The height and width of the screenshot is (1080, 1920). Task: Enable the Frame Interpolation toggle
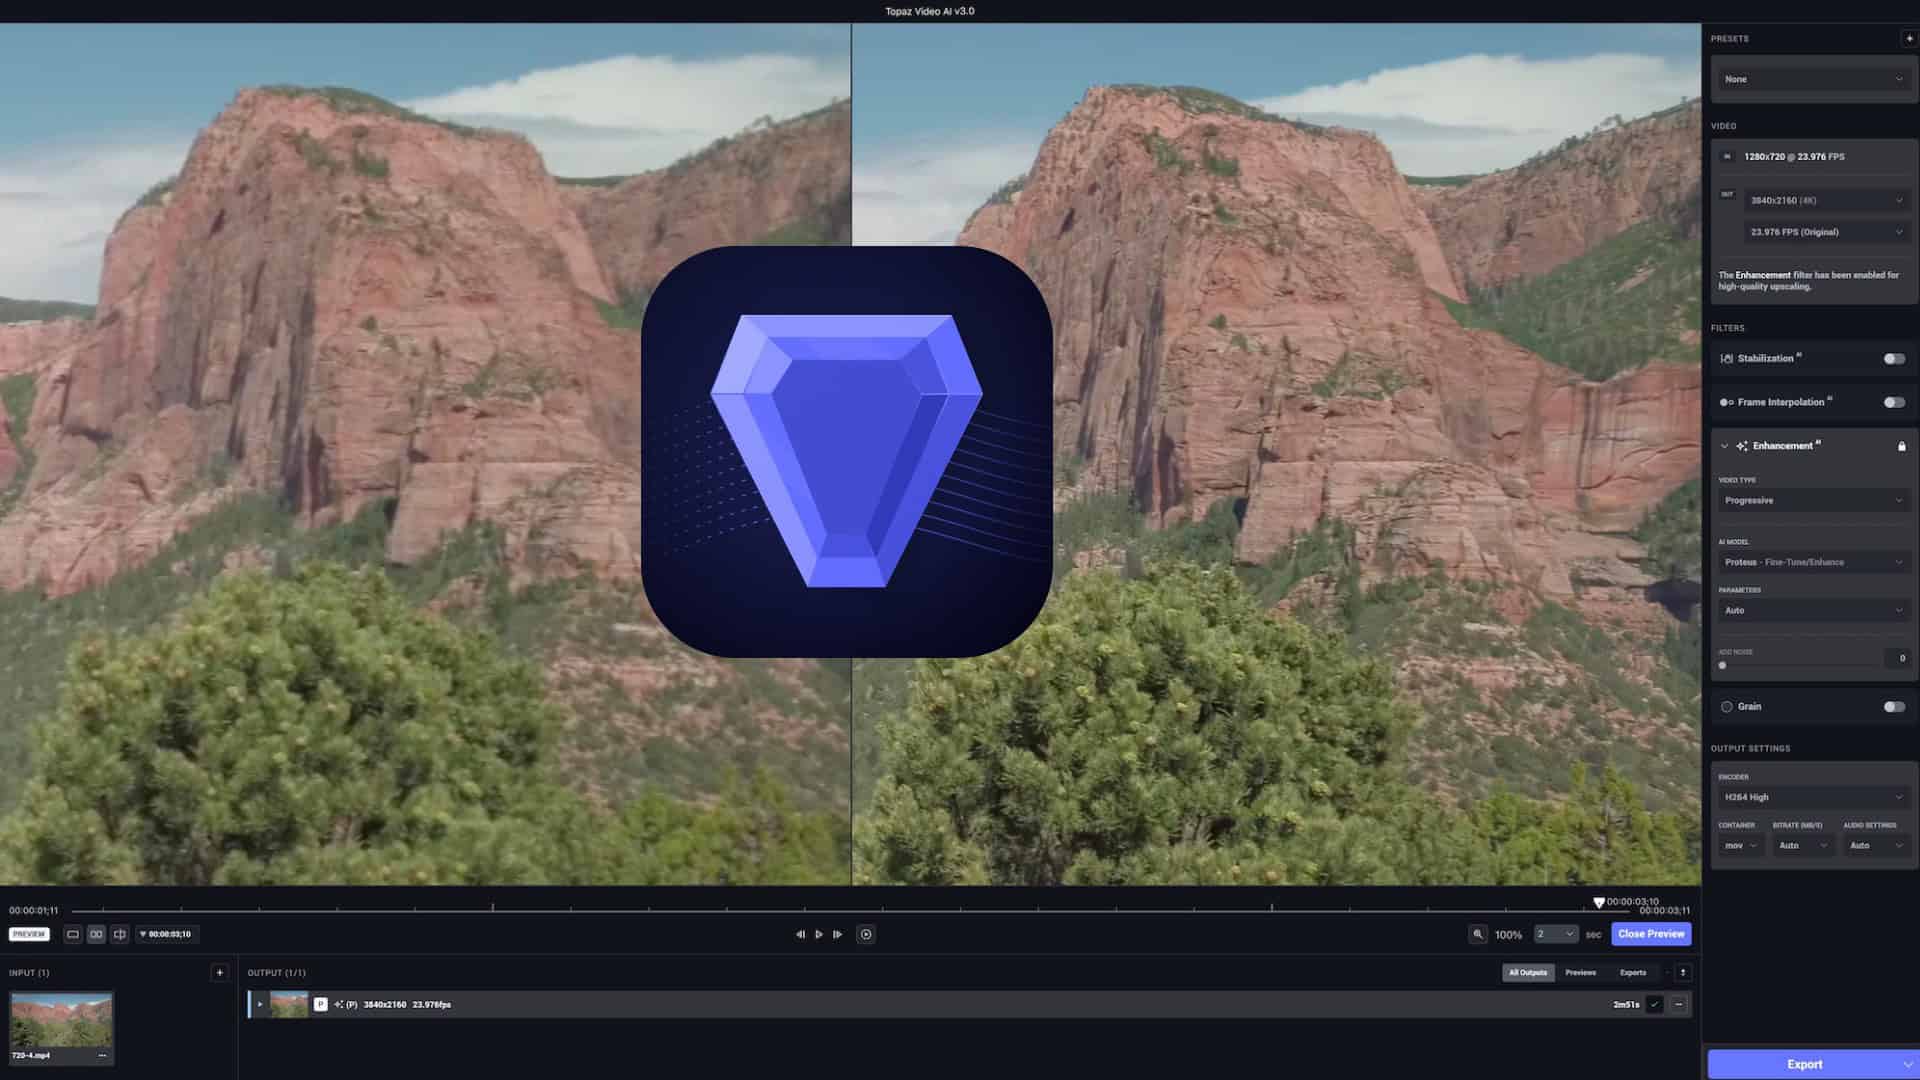(x=1894, y=402)
